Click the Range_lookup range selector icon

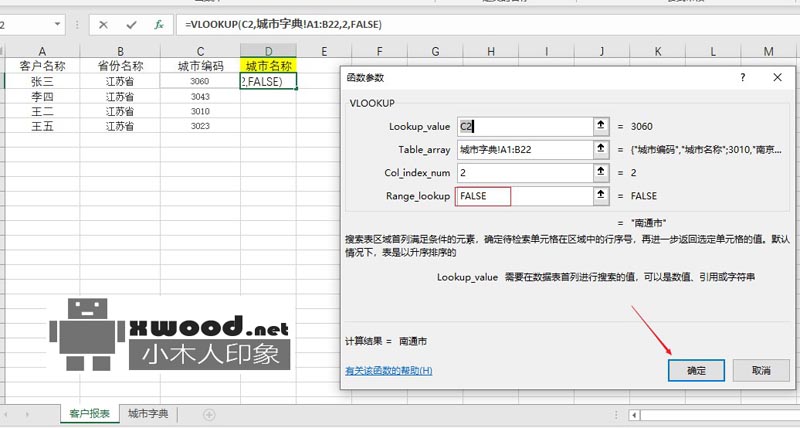point(601,196)
